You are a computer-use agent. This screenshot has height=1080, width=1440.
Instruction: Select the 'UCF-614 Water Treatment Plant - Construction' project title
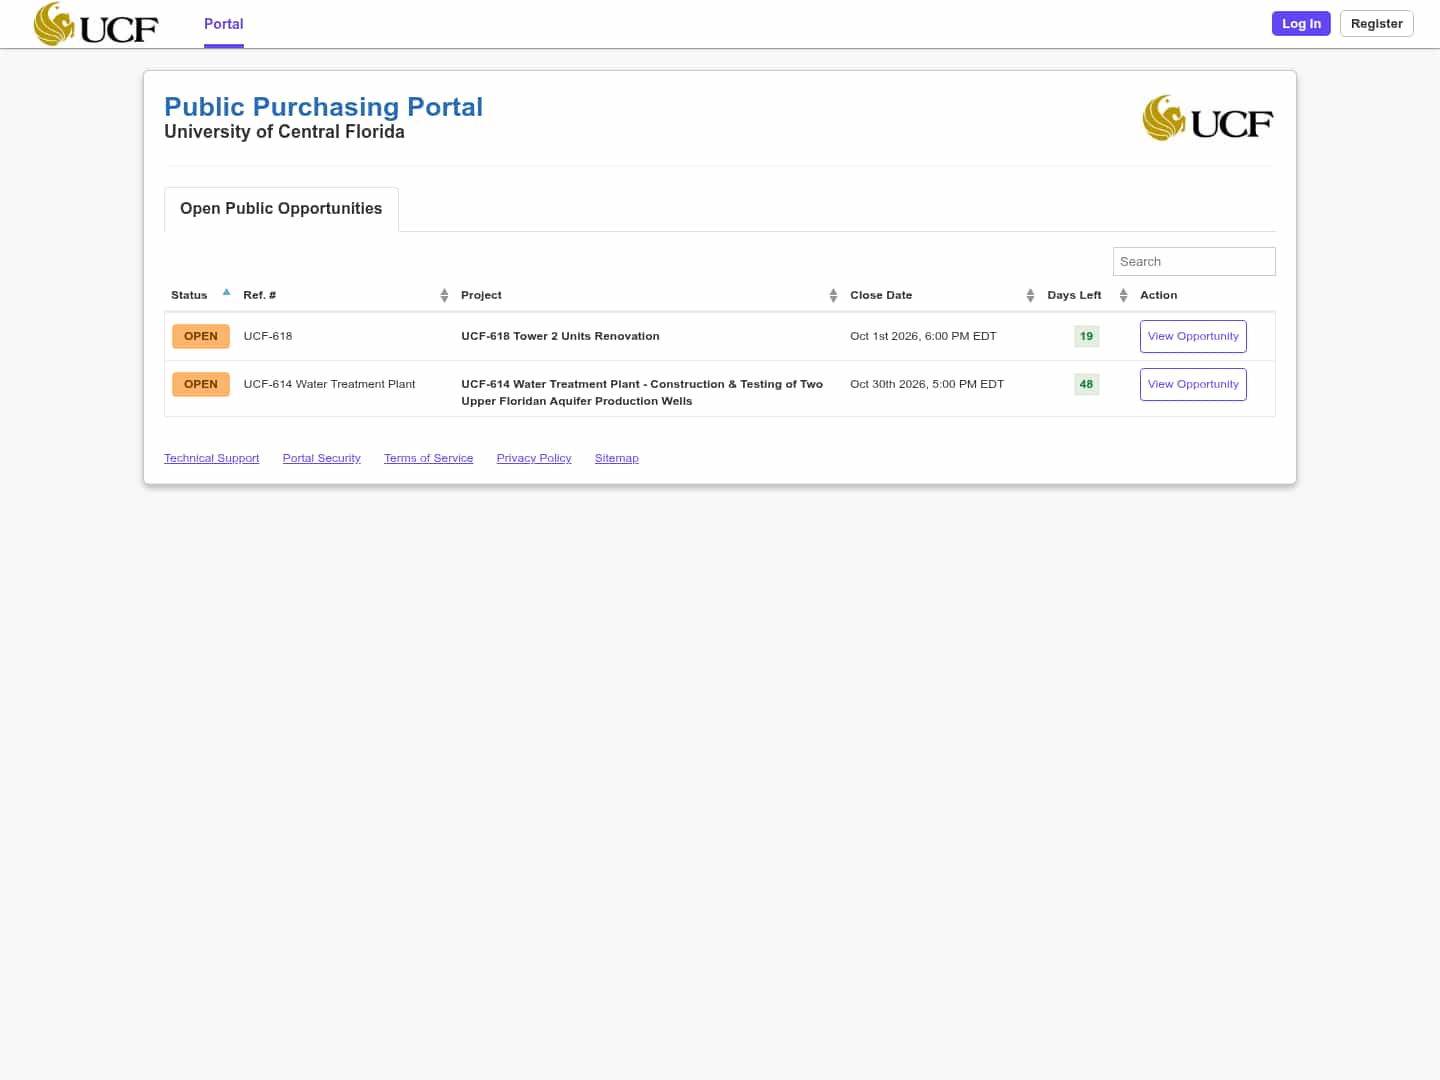point(642,392)
